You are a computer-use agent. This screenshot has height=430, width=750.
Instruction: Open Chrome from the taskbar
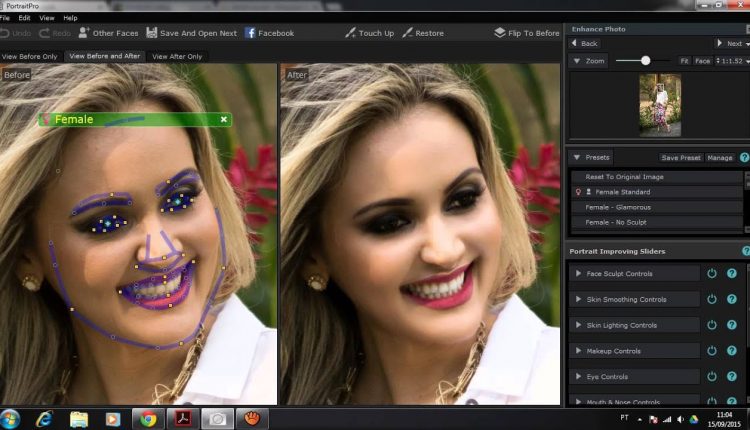point(148,419)
